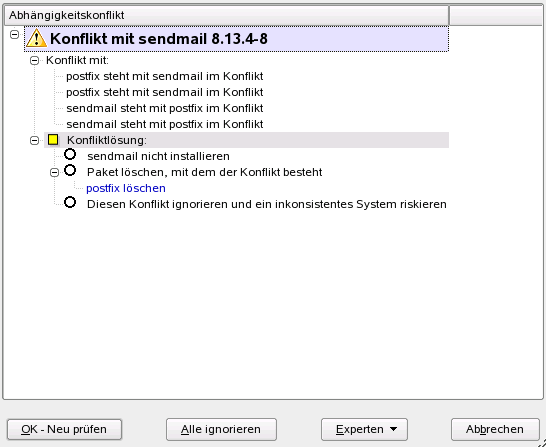Image resolution: width=548 pixels, height=447 pixels.
Task: Click the yellow warning triangle icon
Action: tap(36, 38)
